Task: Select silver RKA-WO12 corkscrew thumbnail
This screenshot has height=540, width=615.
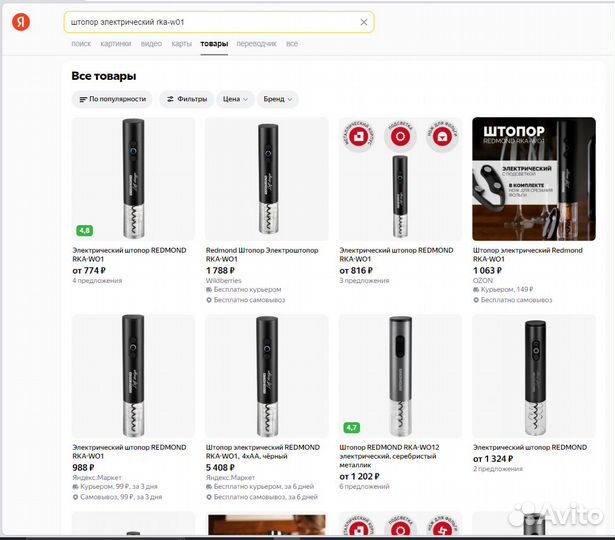Action: 400,375
